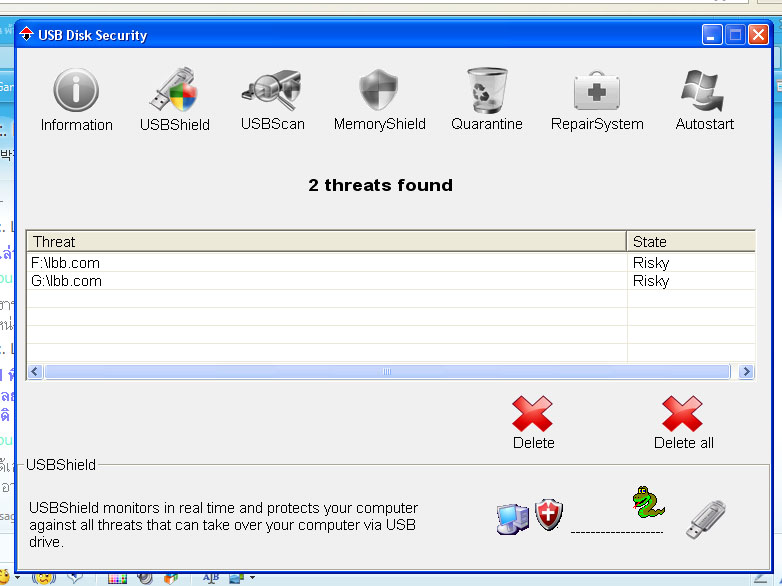This screenshot has width=782, height=586.
Task: Minimize the USB Disk Security window
Action: point(712,35)
